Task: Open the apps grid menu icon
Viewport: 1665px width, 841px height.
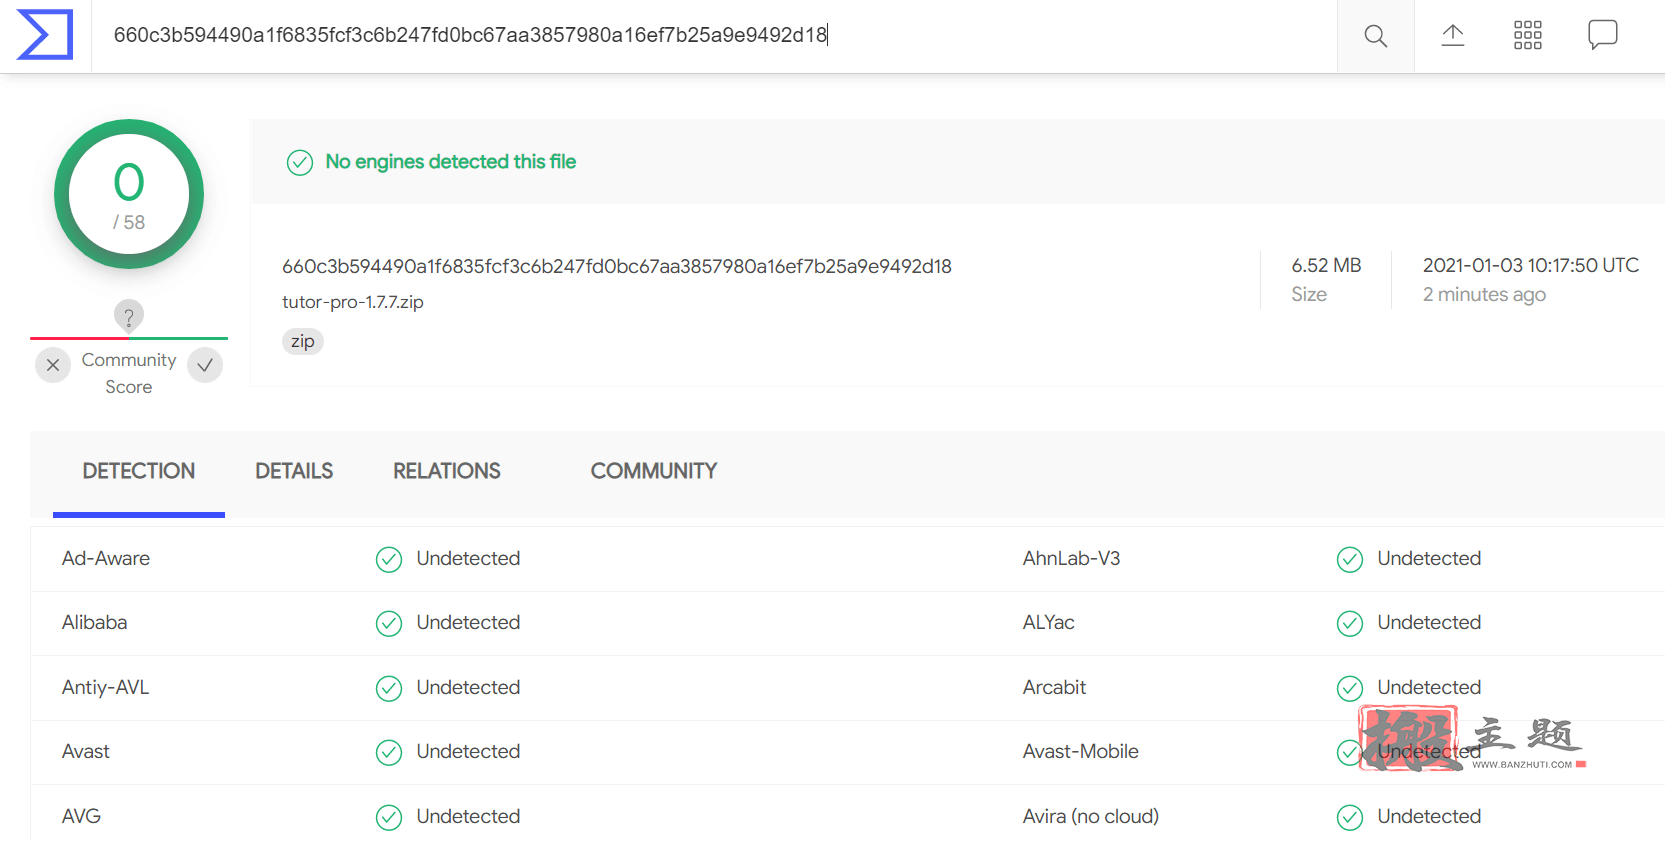Action: 1528,35
